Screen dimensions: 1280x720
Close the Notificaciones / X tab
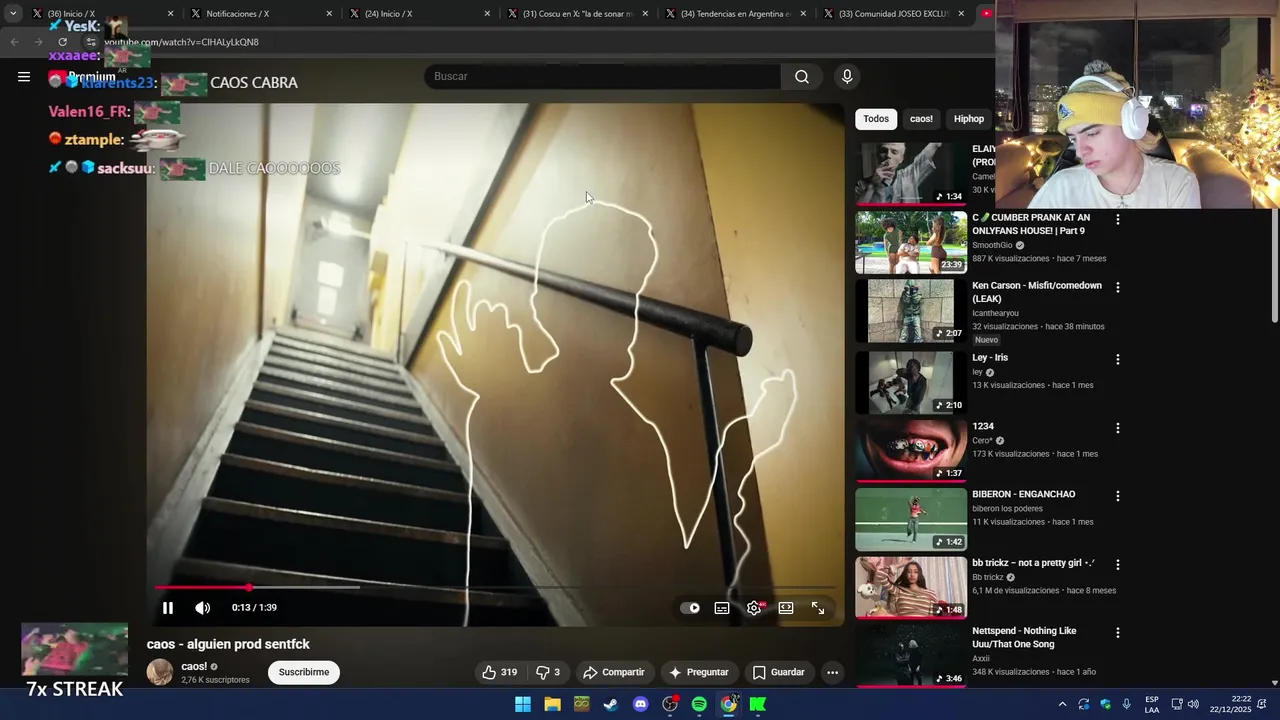329,14
